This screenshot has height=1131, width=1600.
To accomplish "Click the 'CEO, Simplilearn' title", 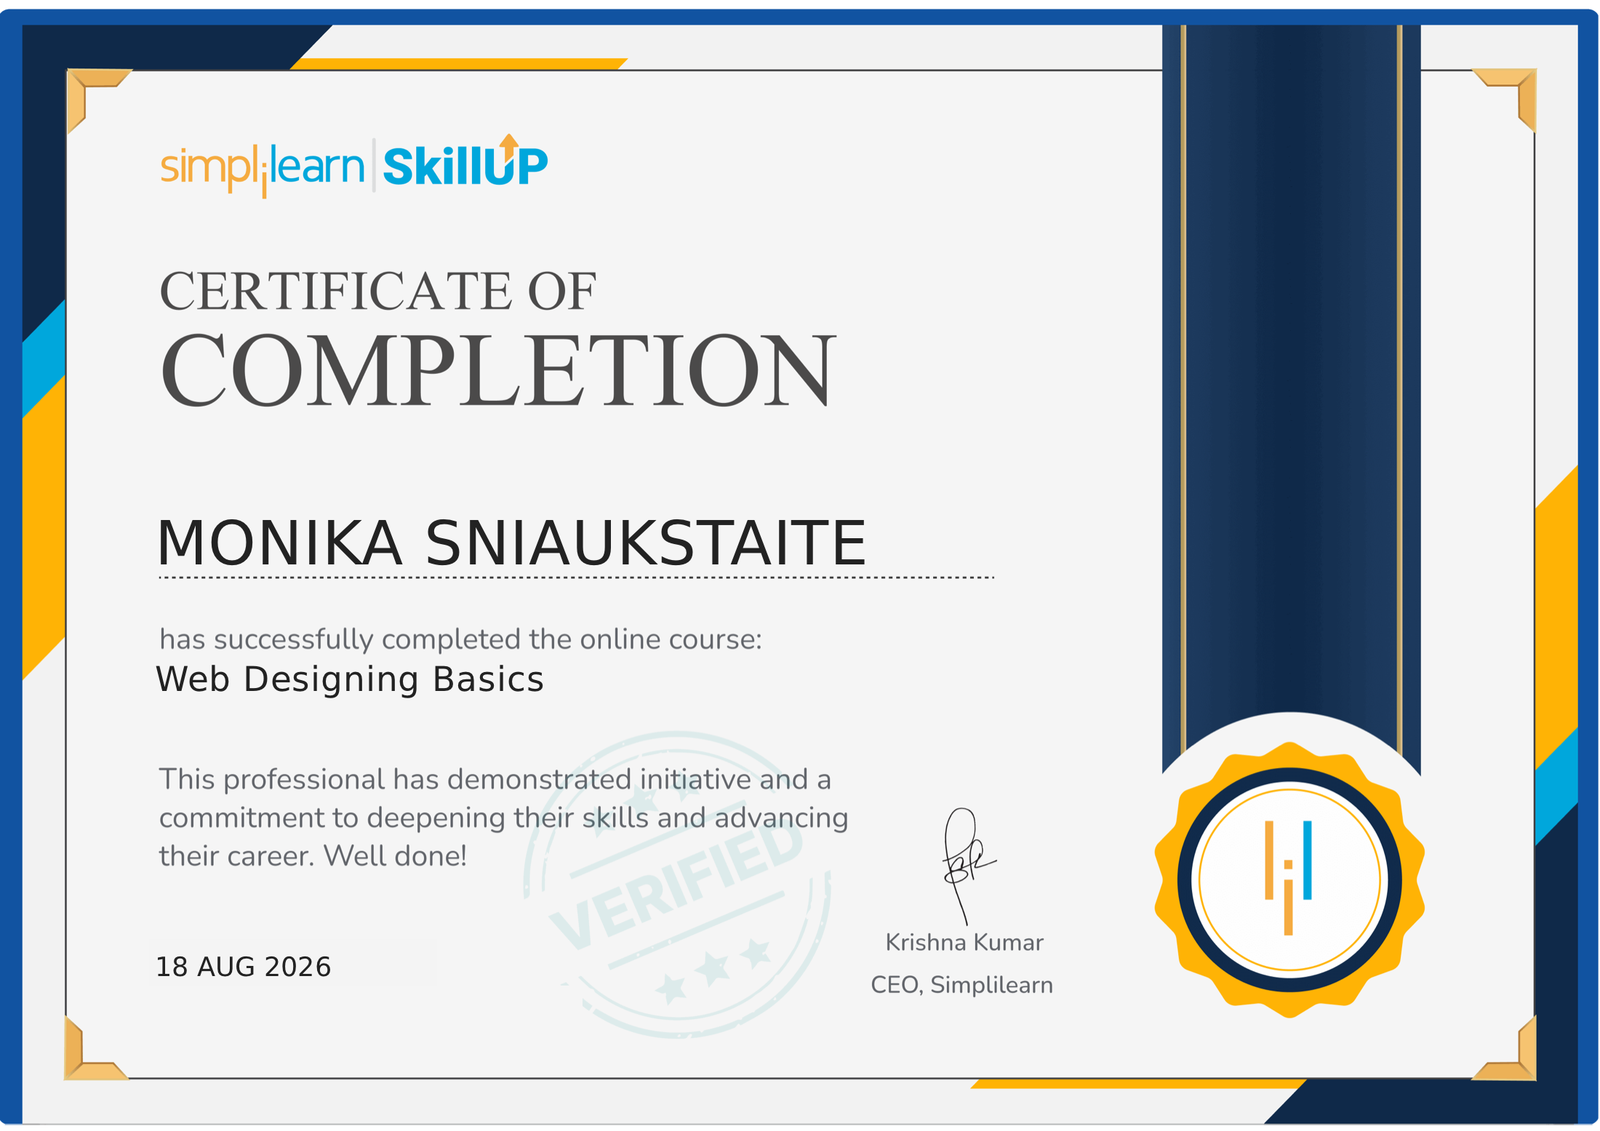I will (x=962, y=985).
